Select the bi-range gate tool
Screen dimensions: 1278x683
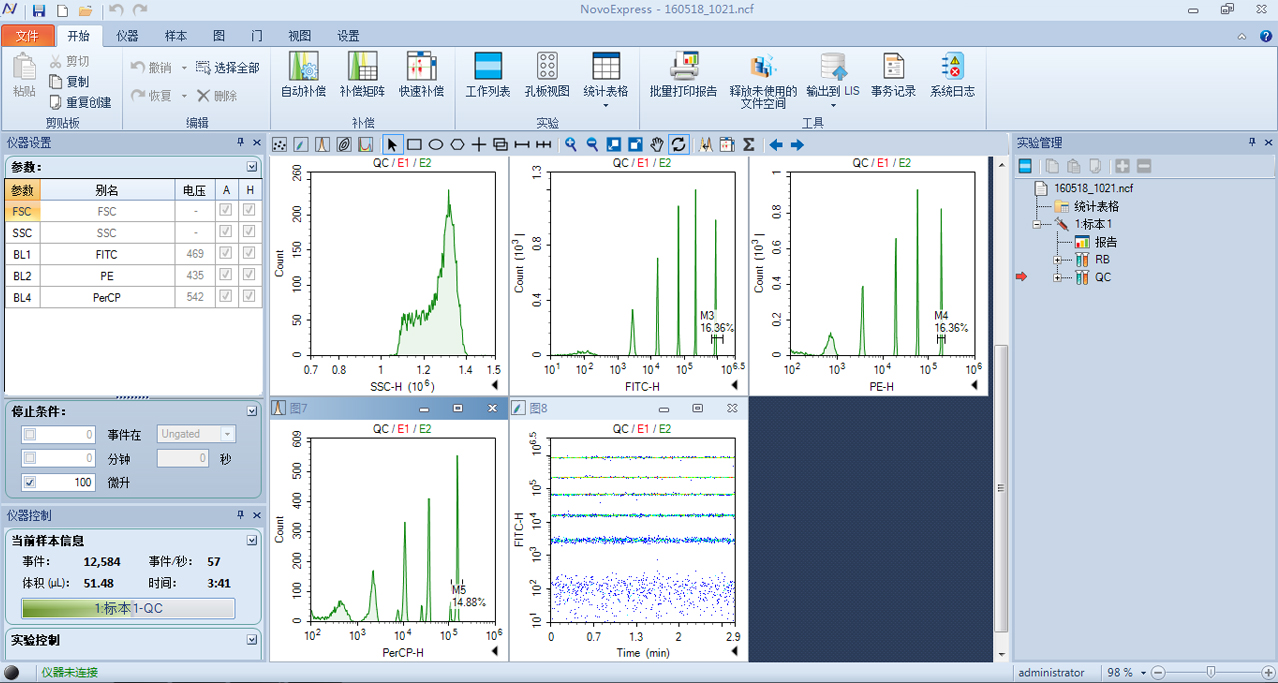(543, 145)
